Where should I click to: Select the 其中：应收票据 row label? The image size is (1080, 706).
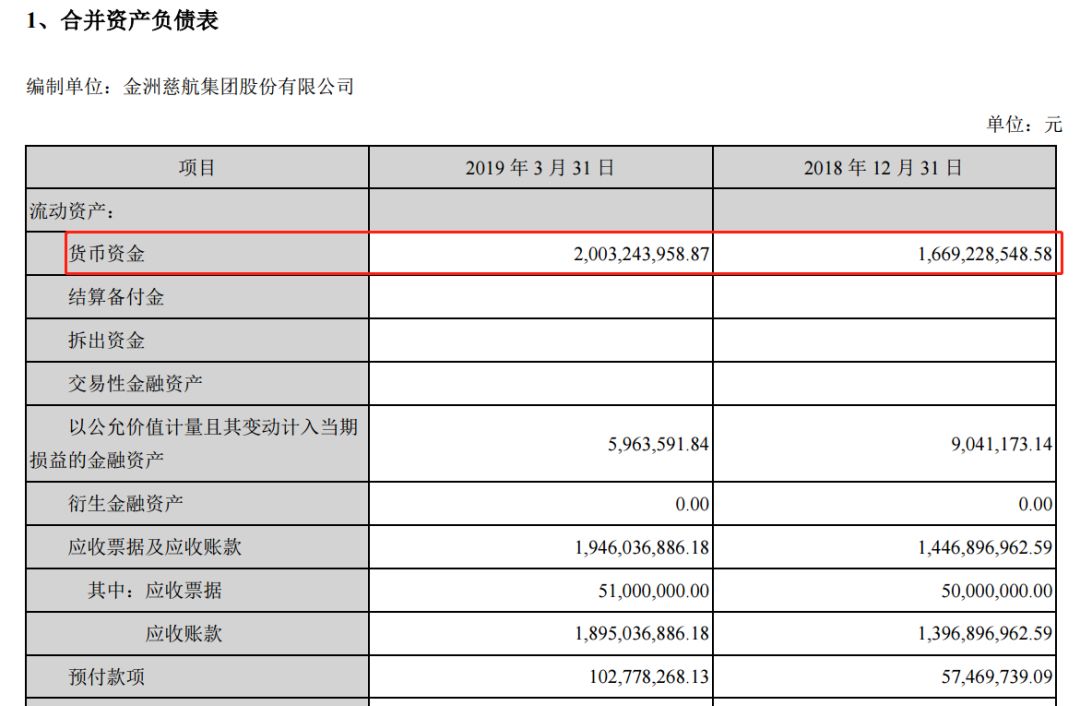(154, 591)
